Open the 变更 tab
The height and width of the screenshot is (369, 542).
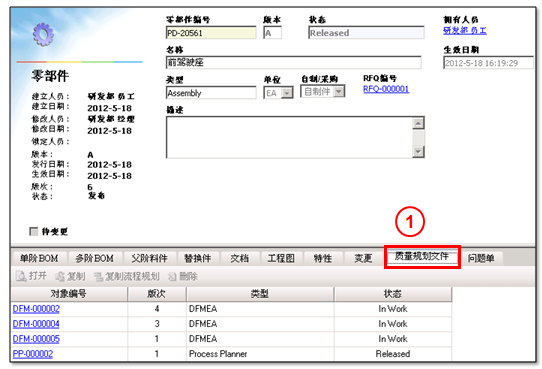click(x=363, y=258)
